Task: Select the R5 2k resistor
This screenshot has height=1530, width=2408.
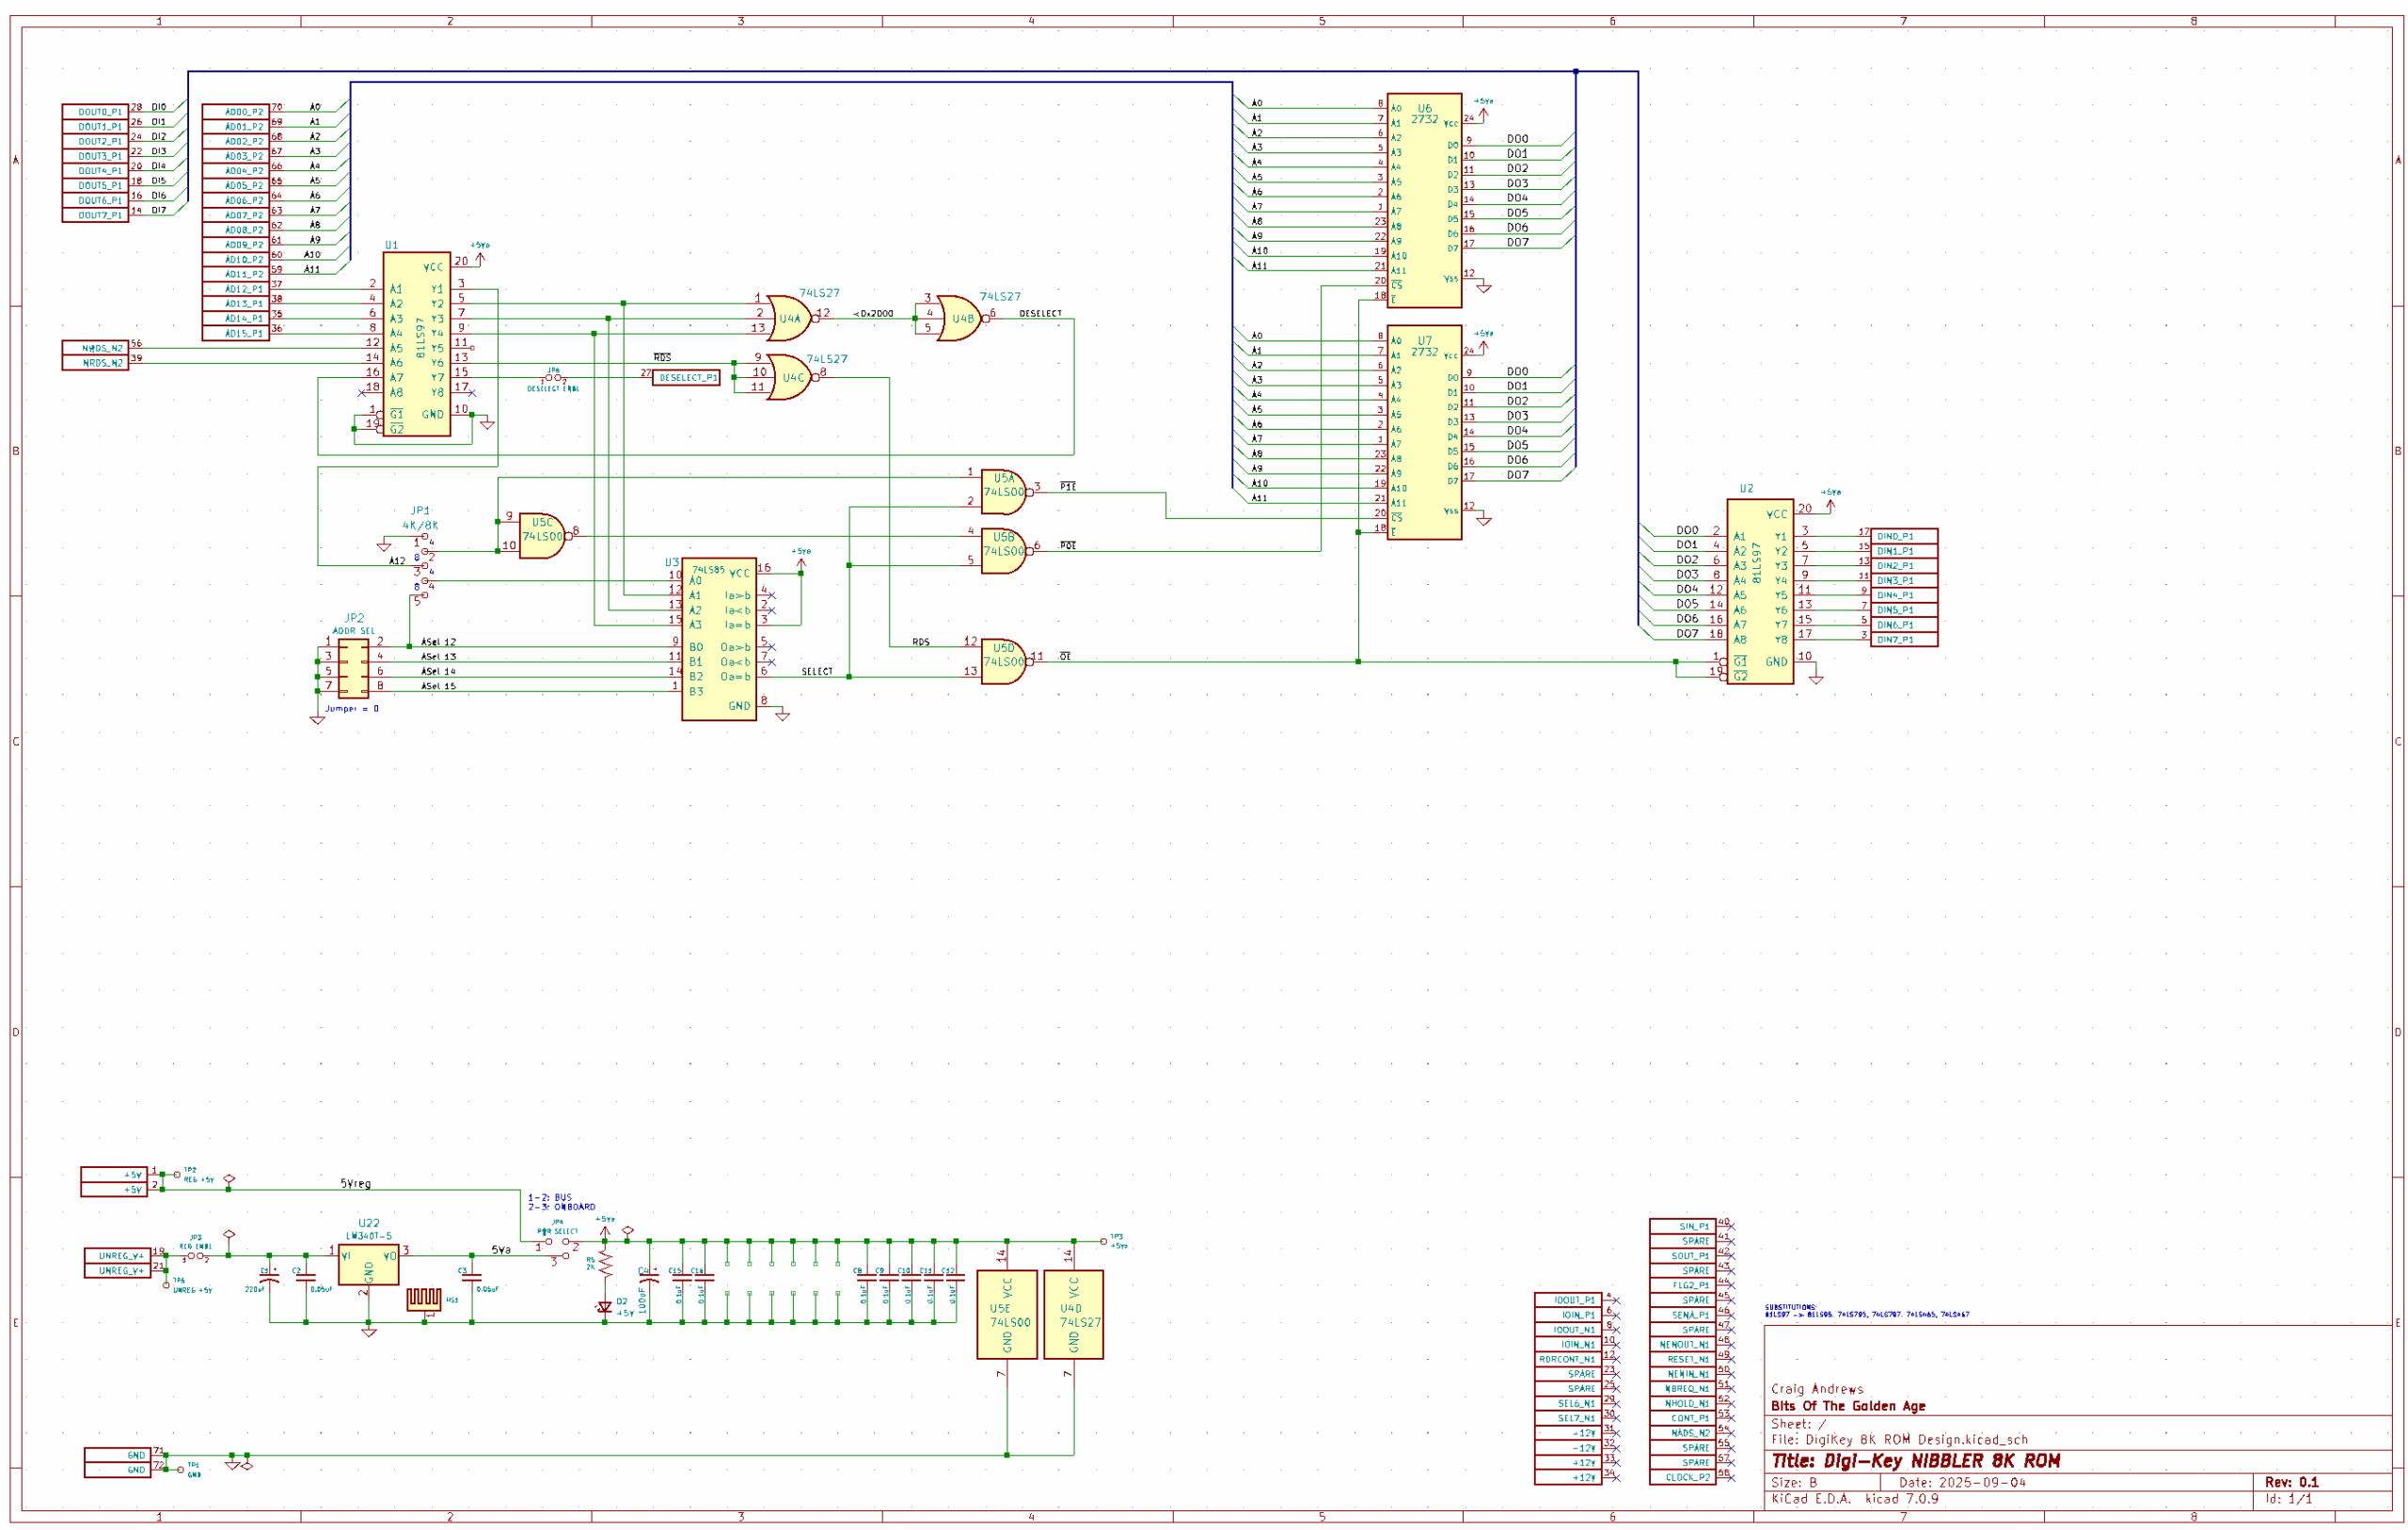Action: click(605, 1263)
